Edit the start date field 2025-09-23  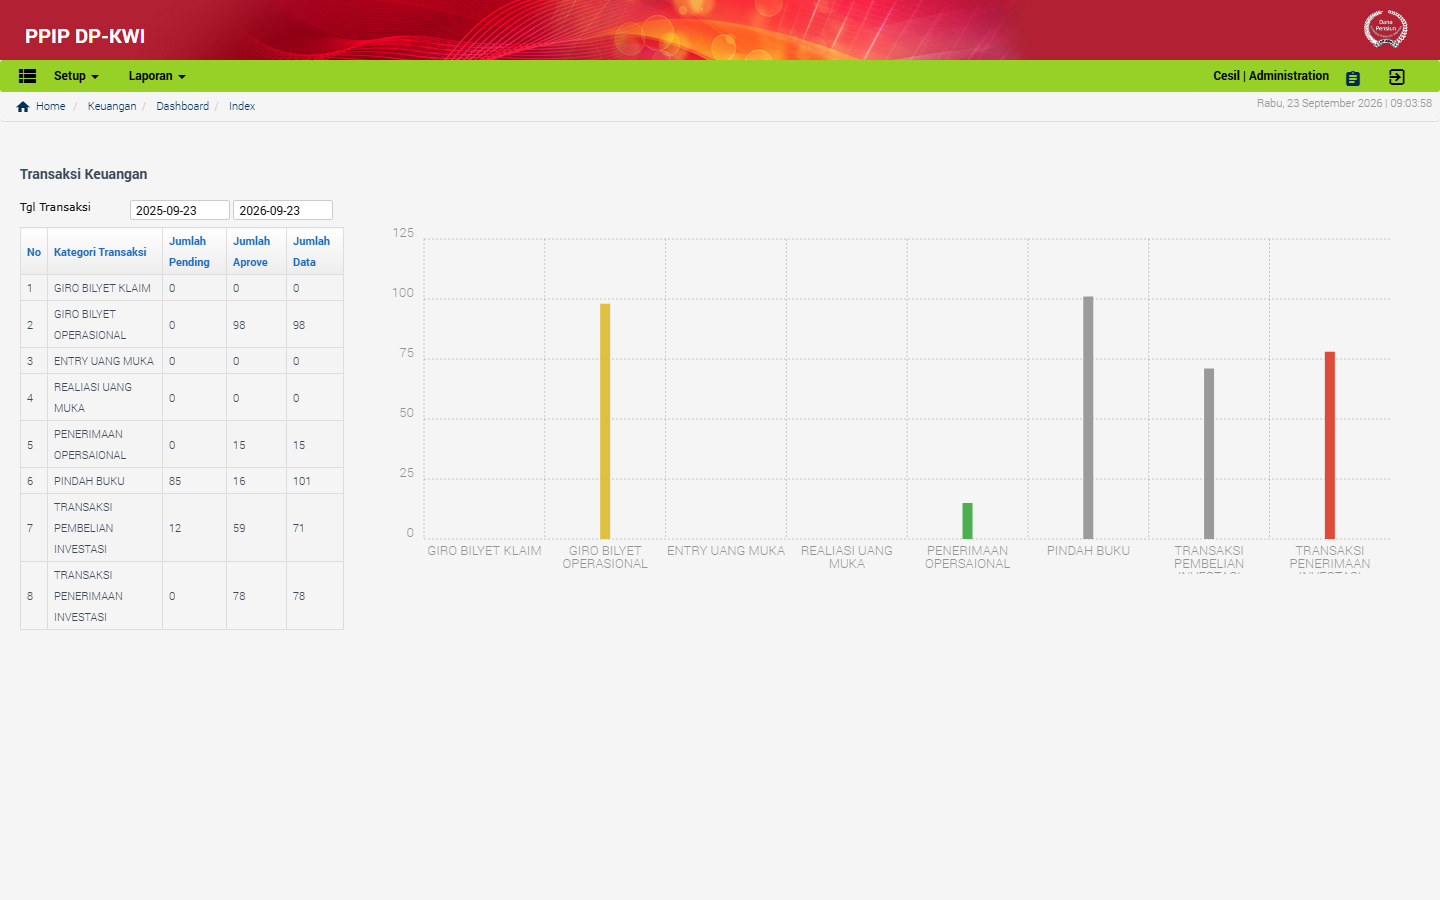pyautogui.click(x=180, y=210)
